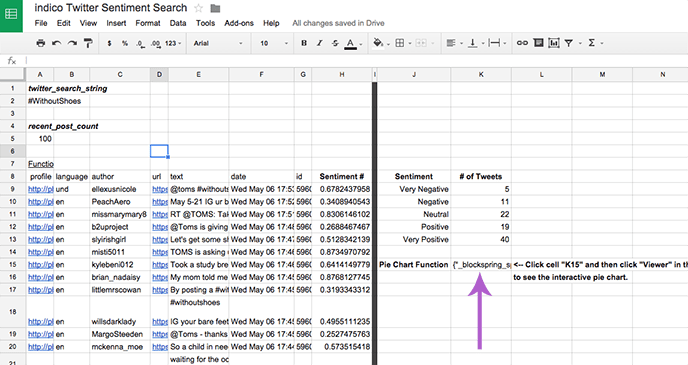Image resolution: width=688 pixels, height=365 pixels.
Task: Expand the filter views arrow
Action: pyautogui.click(x=580, y=43)
